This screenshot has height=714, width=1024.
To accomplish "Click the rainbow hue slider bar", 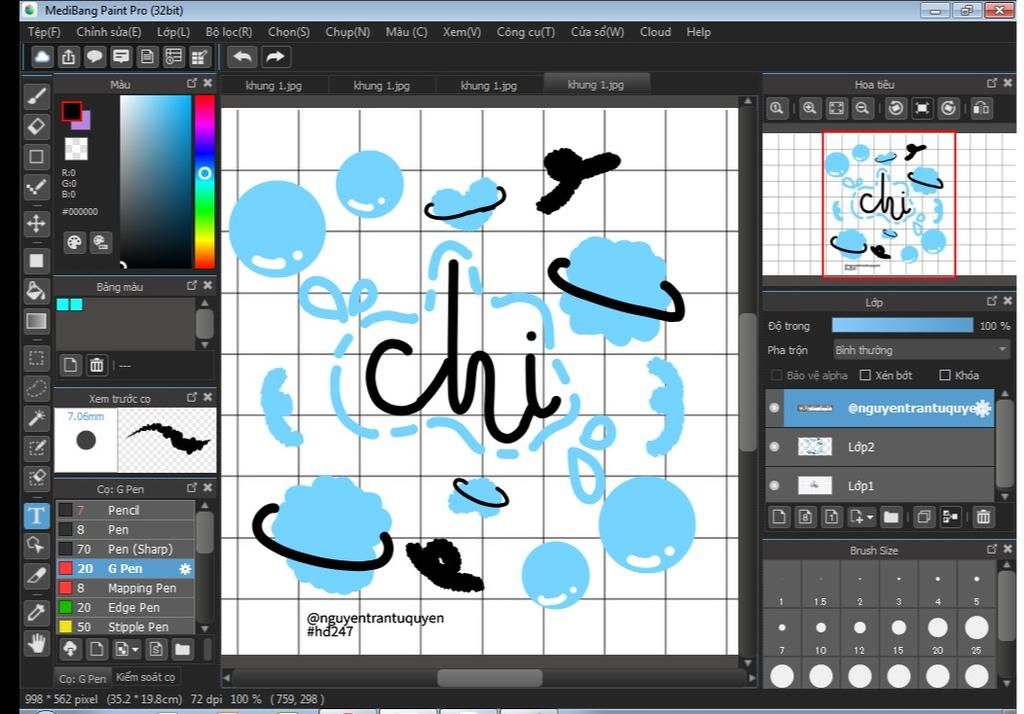I will coord(204,182).
